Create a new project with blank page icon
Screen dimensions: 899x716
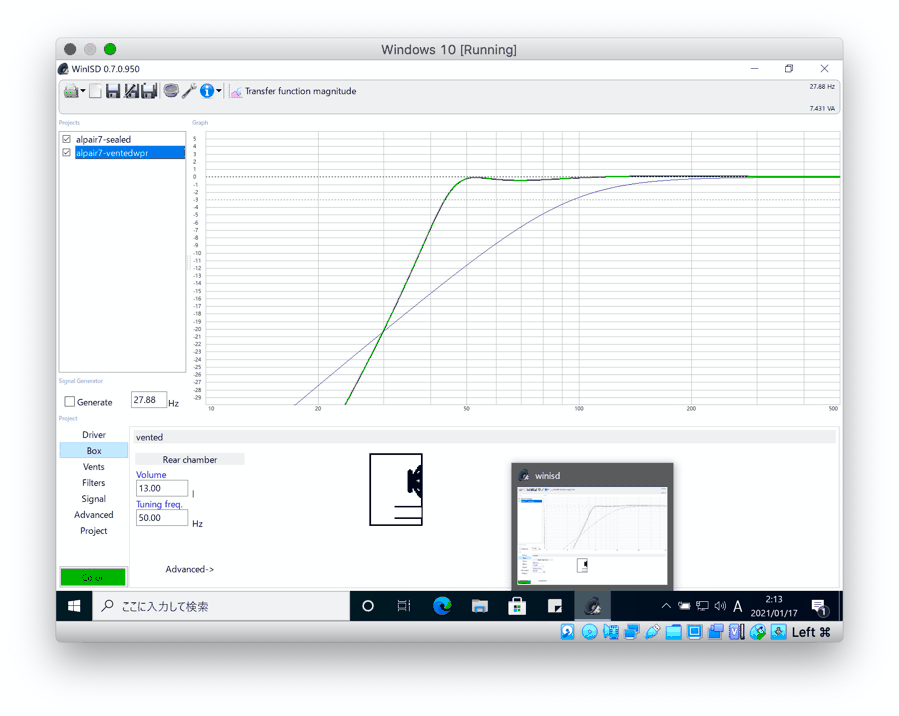click(95, 91)
